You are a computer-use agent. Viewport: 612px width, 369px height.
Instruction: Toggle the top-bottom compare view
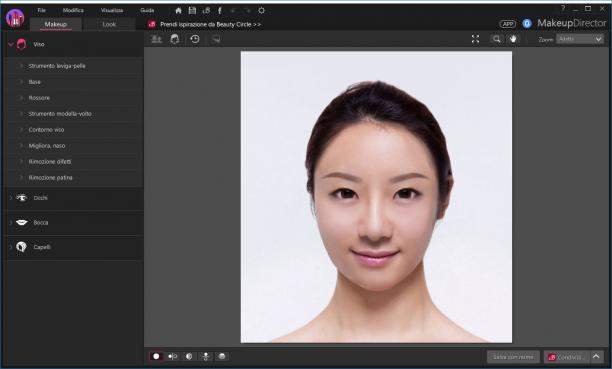tap(205, 356)
